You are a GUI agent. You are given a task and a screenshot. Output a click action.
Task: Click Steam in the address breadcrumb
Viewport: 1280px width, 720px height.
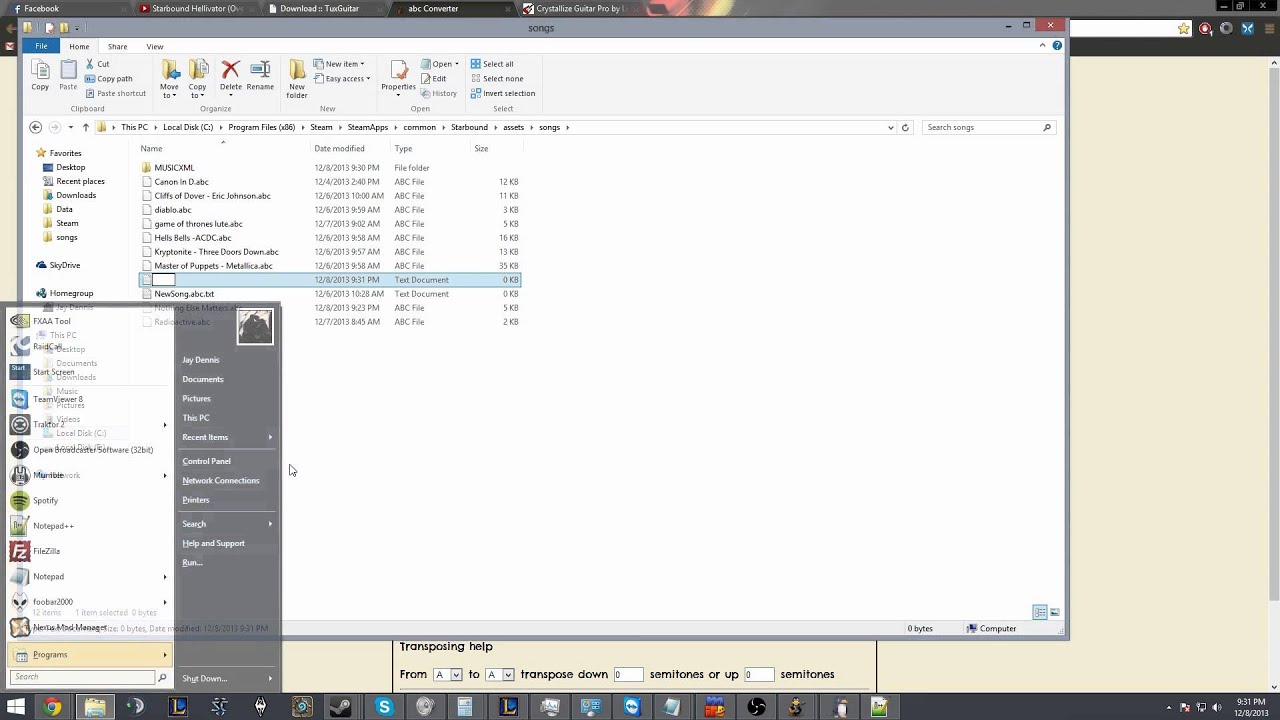321,127
